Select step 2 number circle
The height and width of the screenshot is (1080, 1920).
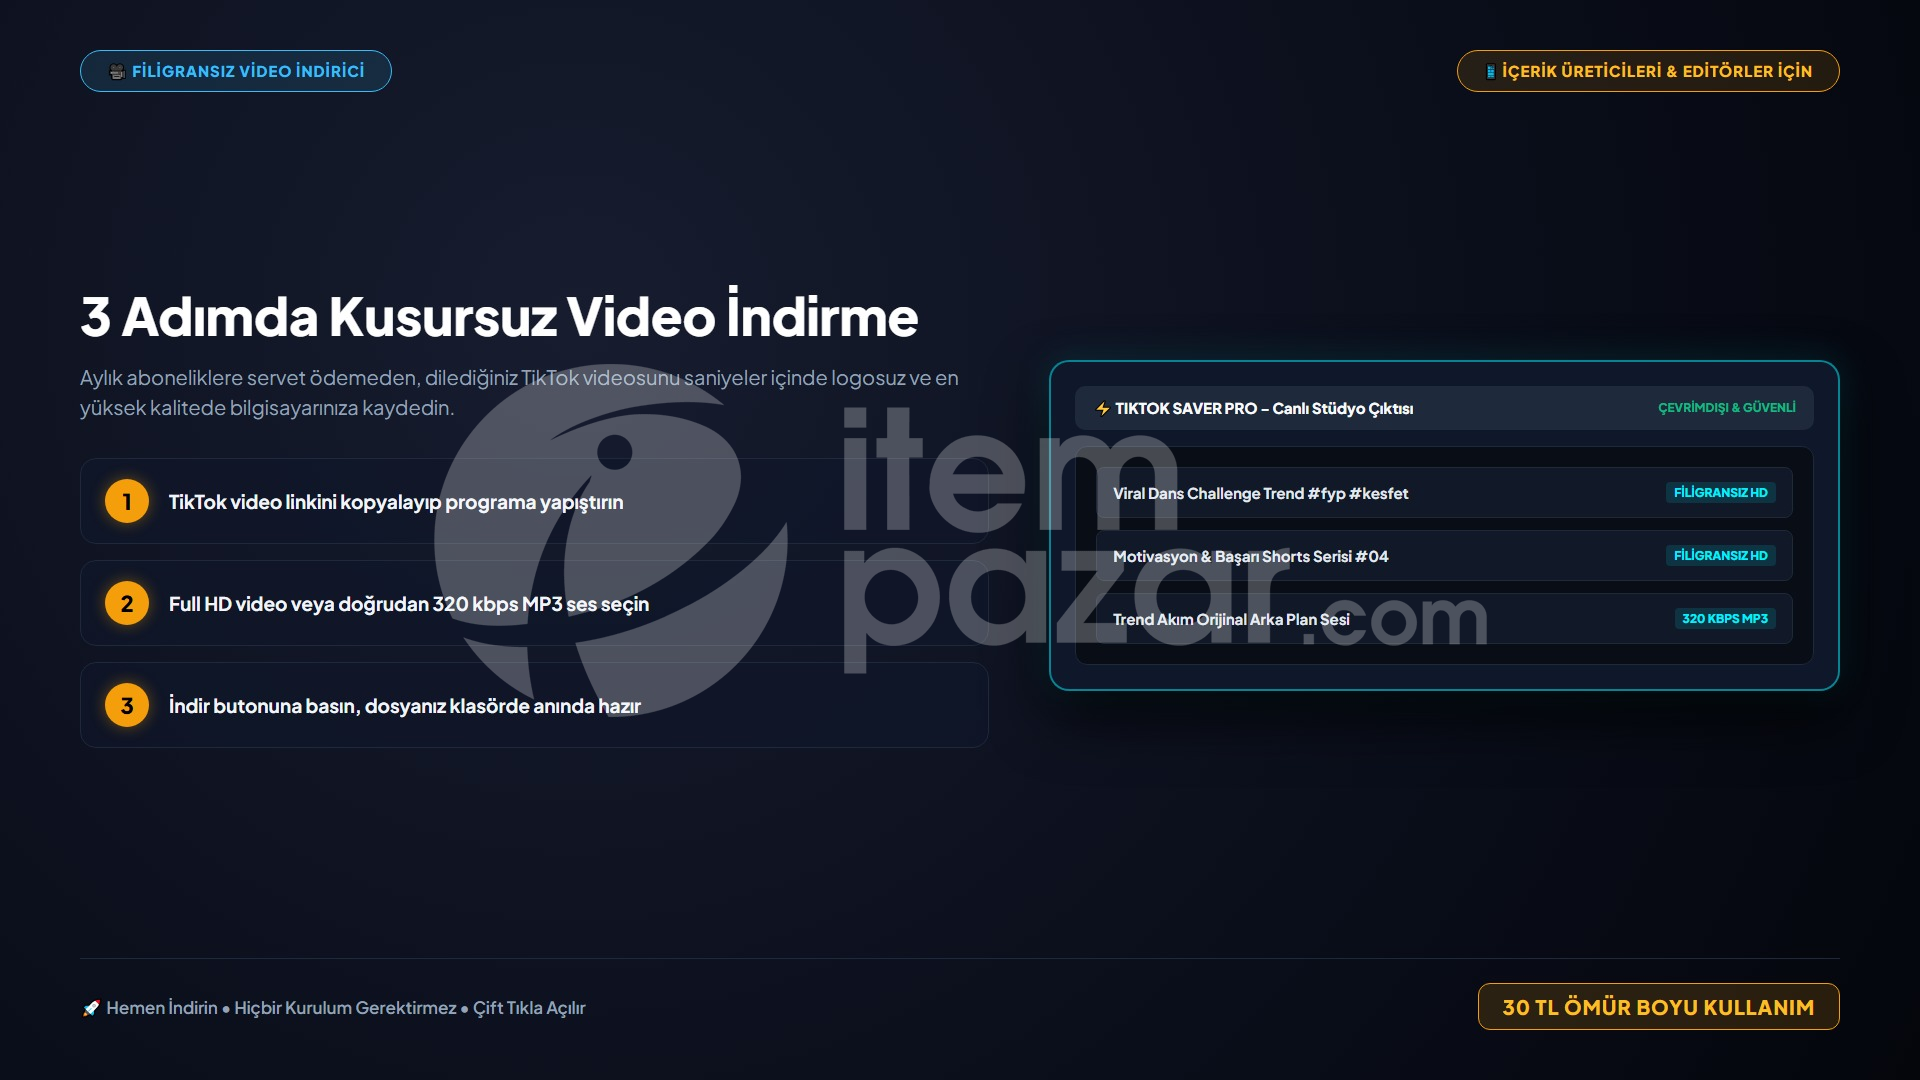tap(127, 604)
